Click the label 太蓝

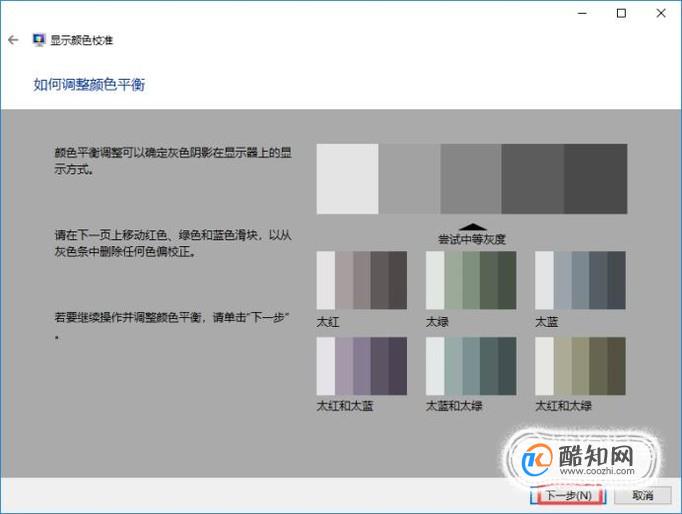point(547,322)
